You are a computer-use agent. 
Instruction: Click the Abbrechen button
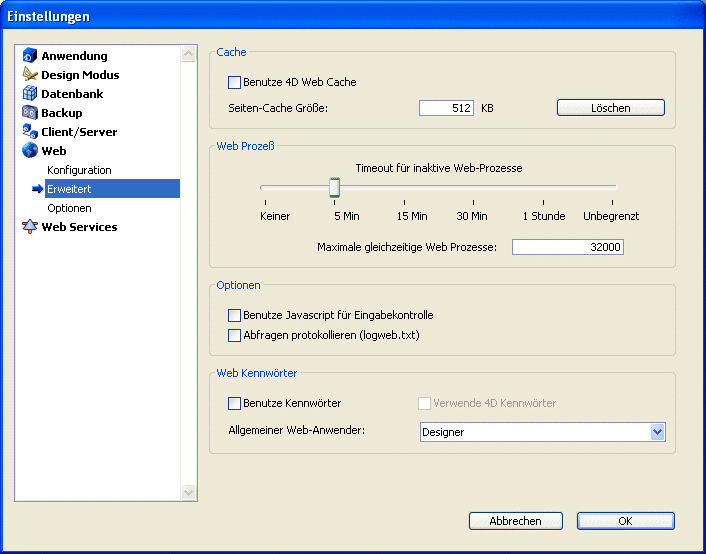515,521
